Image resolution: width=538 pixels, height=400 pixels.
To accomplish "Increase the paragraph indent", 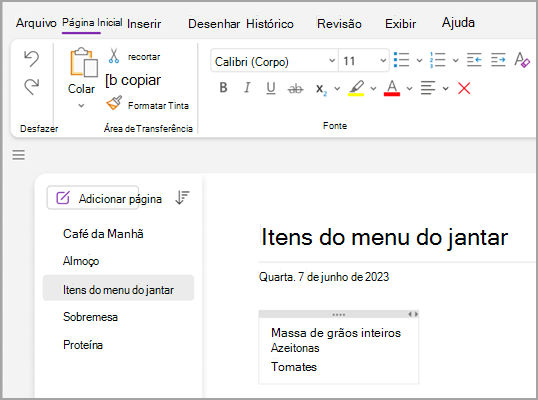I will pos(498,60).
